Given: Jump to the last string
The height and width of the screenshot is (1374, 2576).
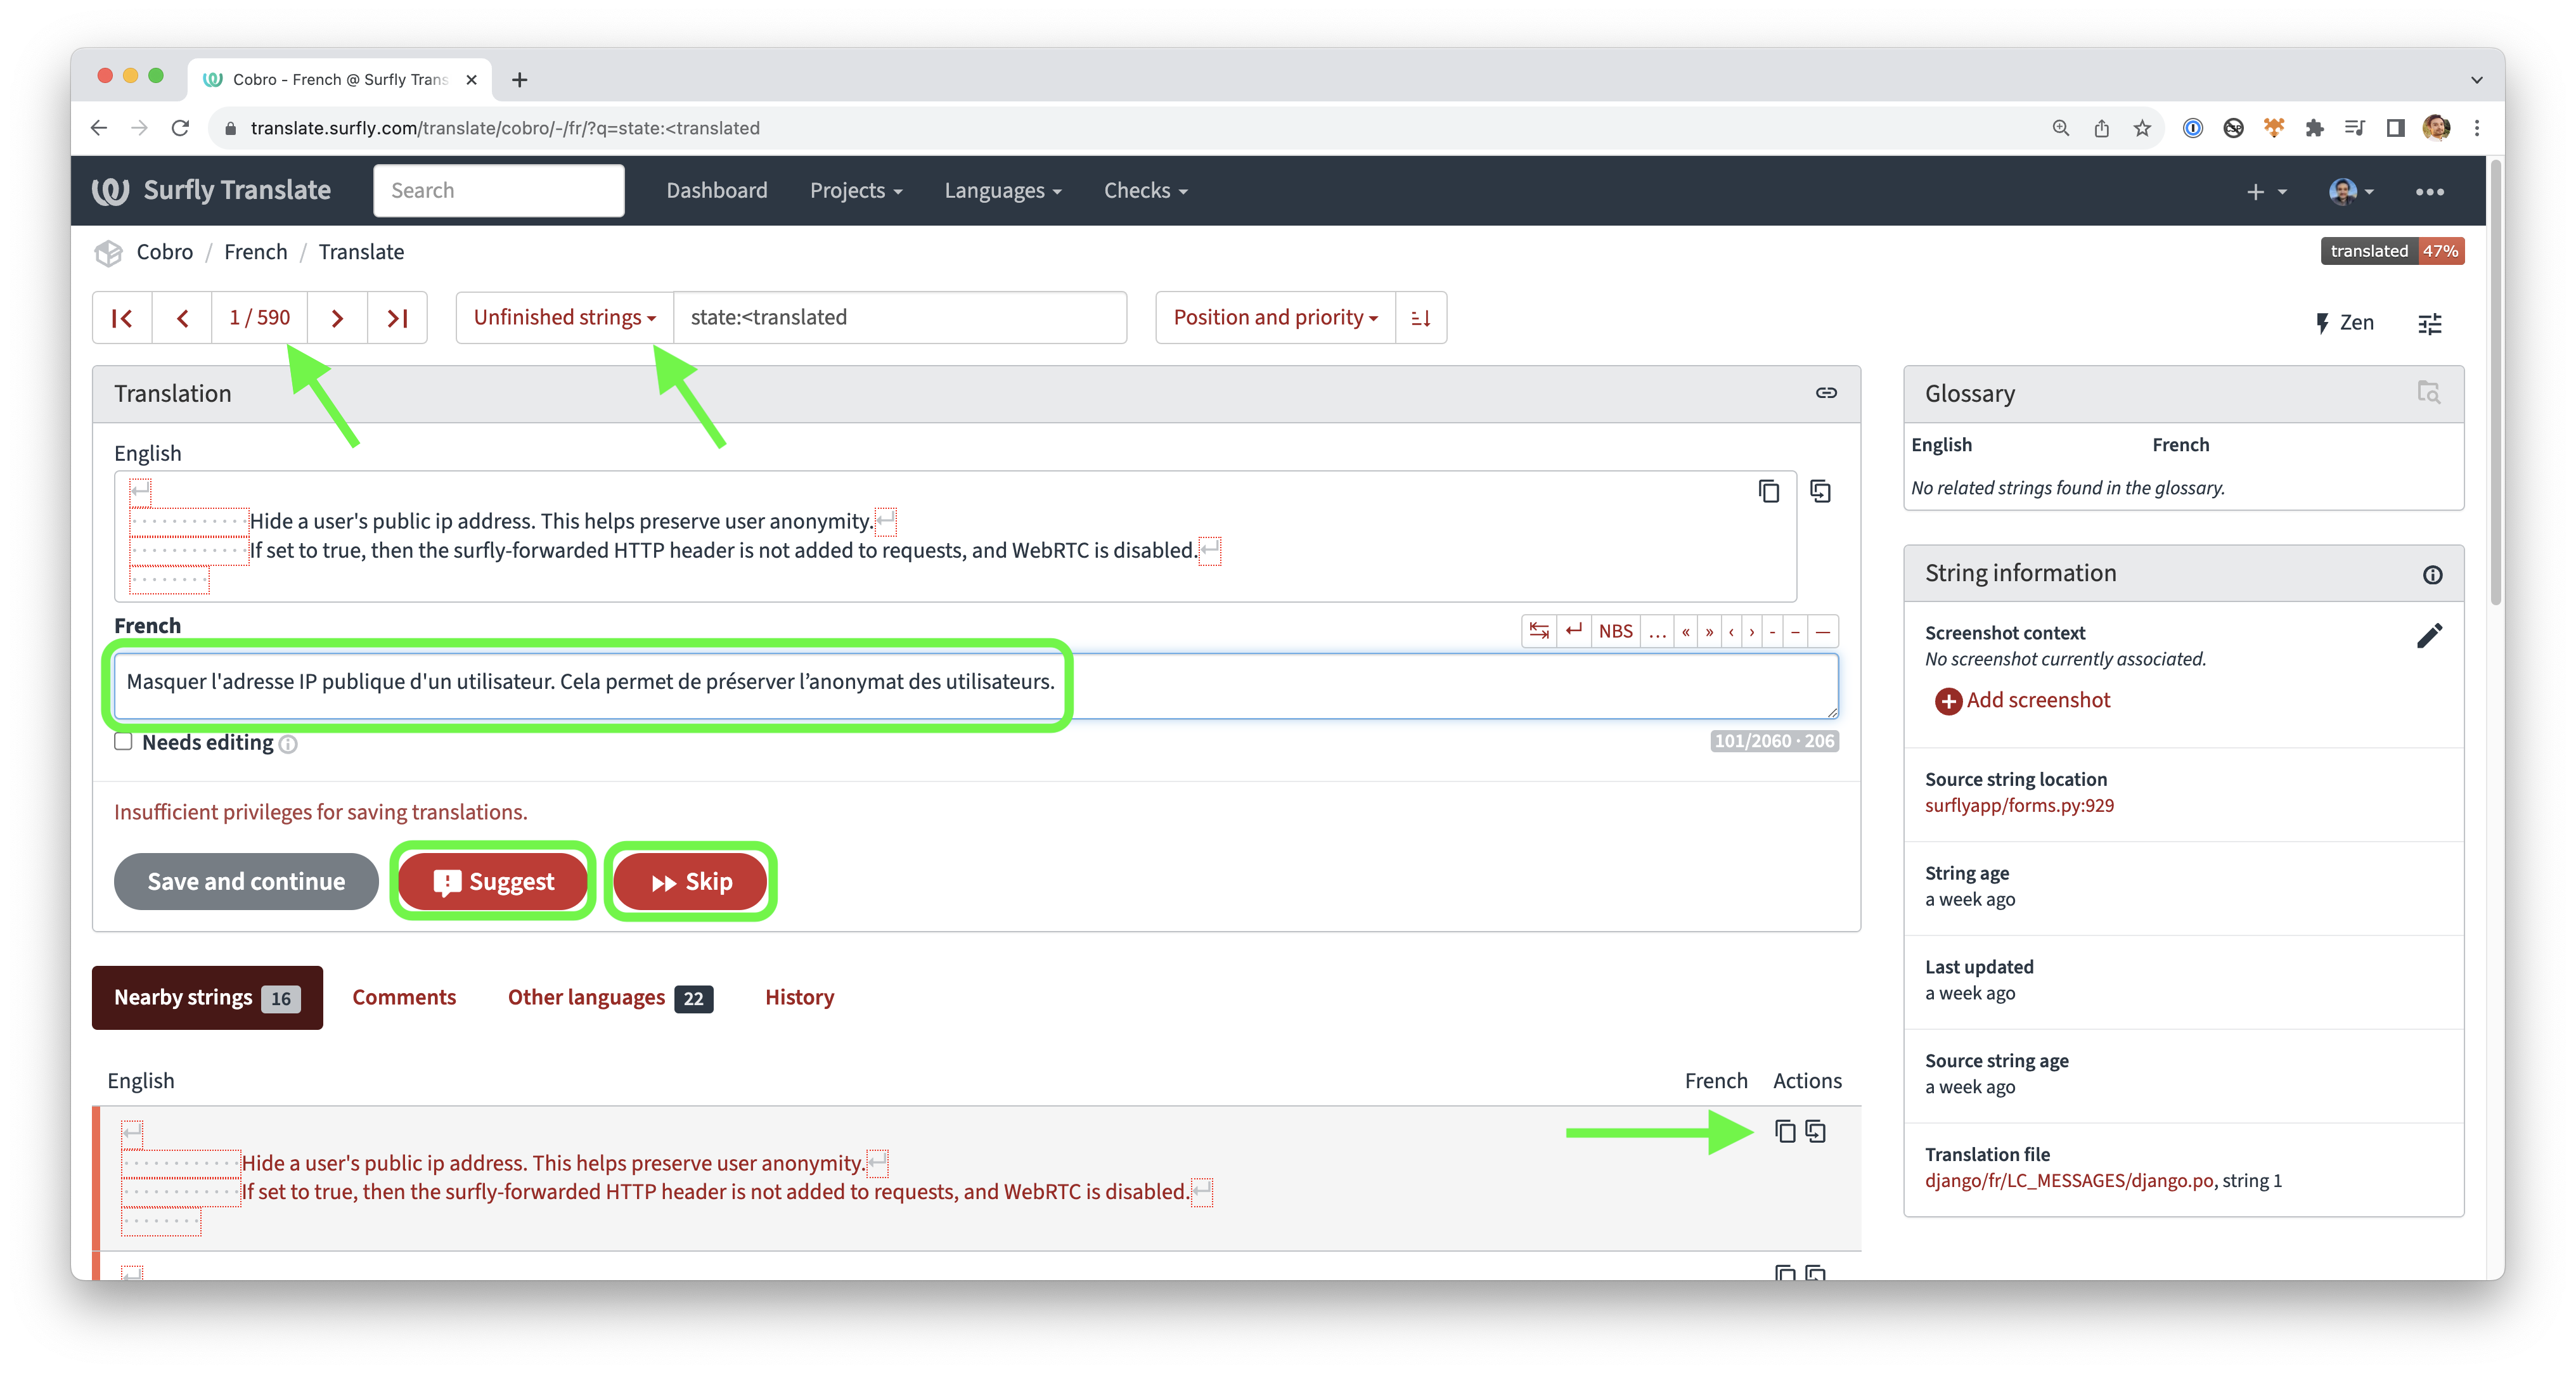Looking at the screenshot, I should tap(397, 318).
